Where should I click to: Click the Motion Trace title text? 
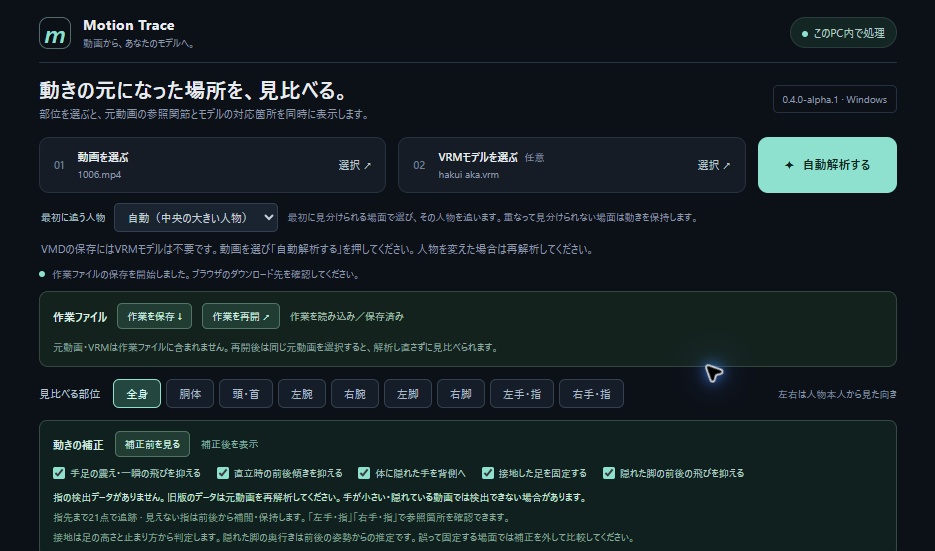coord(129,25)
